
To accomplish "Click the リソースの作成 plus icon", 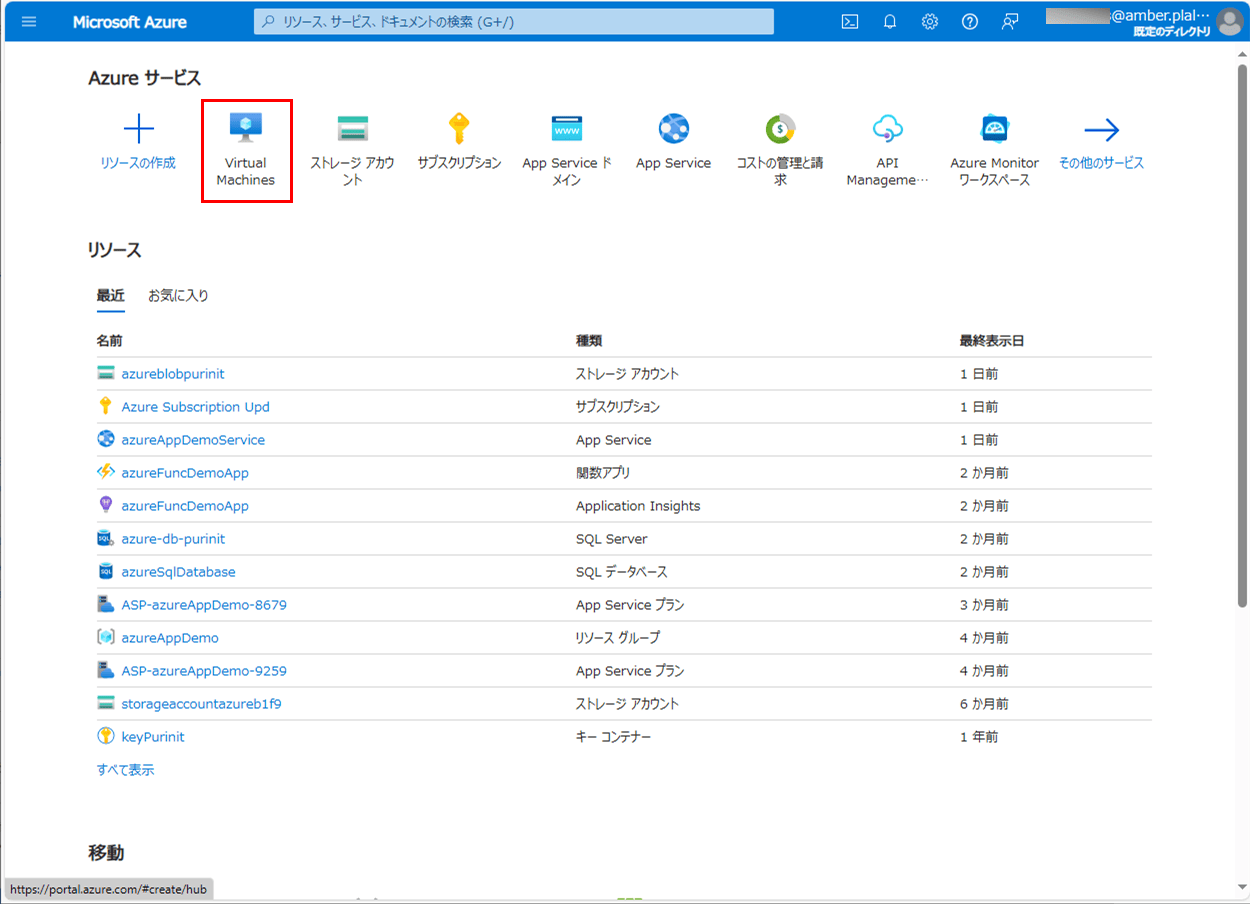I will [138, 129].
